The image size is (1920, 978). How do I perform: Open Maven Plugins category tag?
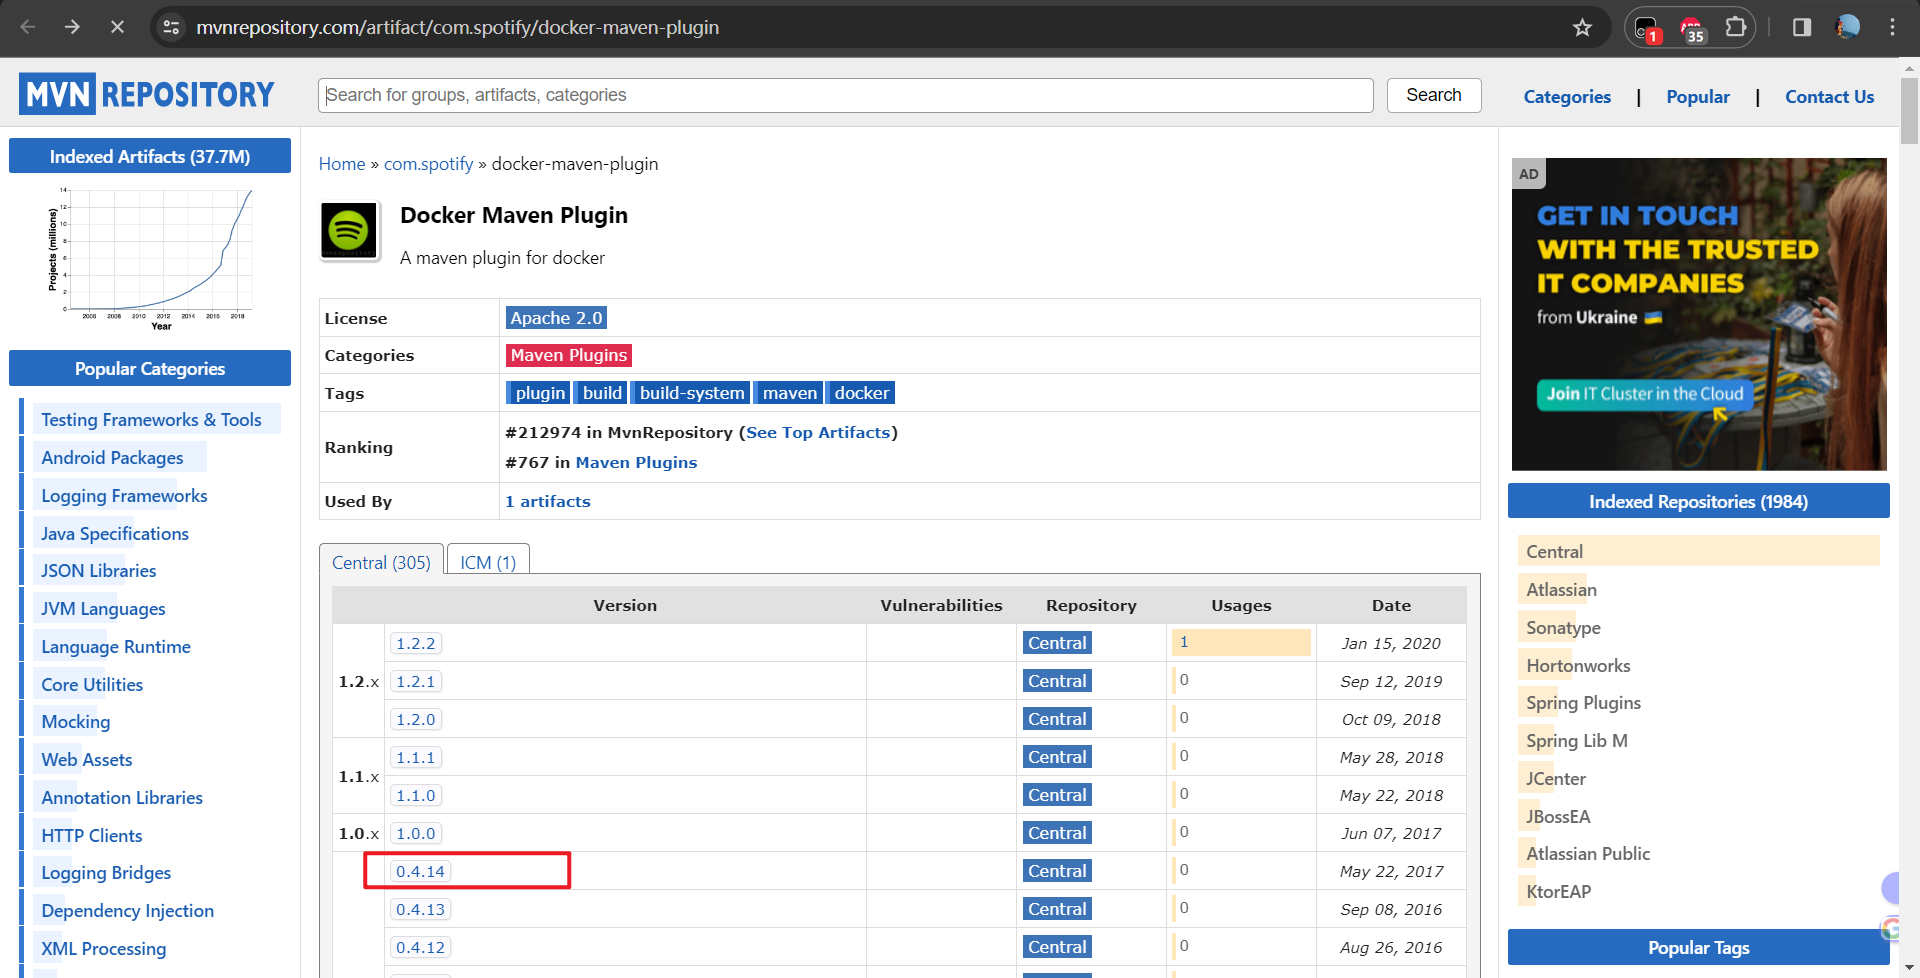(568, 355)
